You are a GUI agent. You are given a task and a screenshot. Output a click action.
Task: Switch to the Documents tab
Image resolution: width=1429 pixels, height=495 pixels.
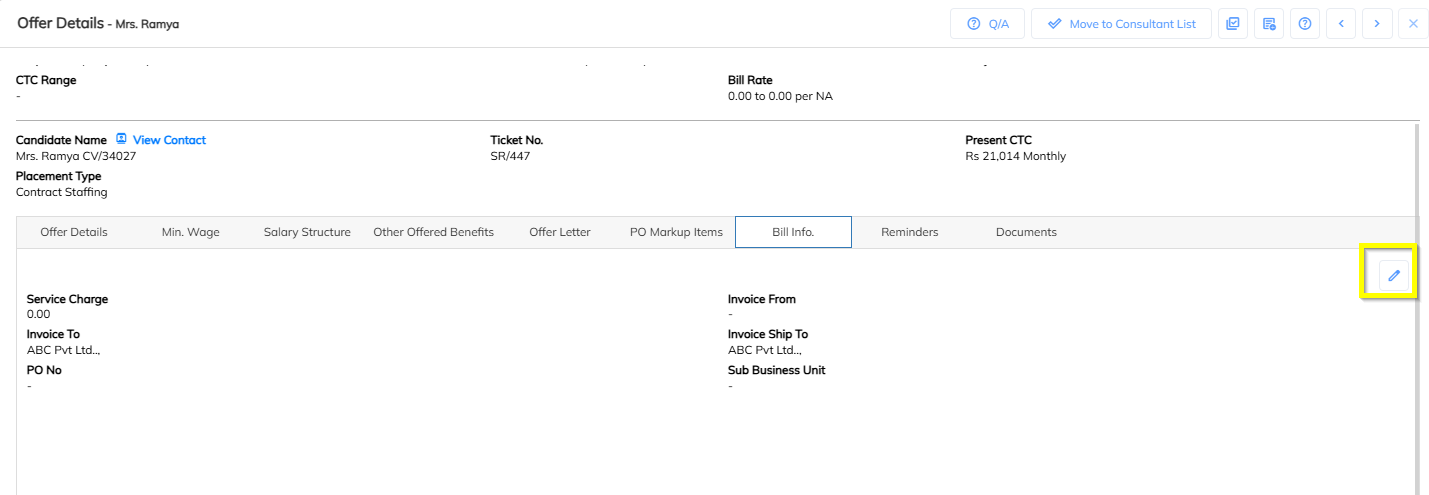1026,232
